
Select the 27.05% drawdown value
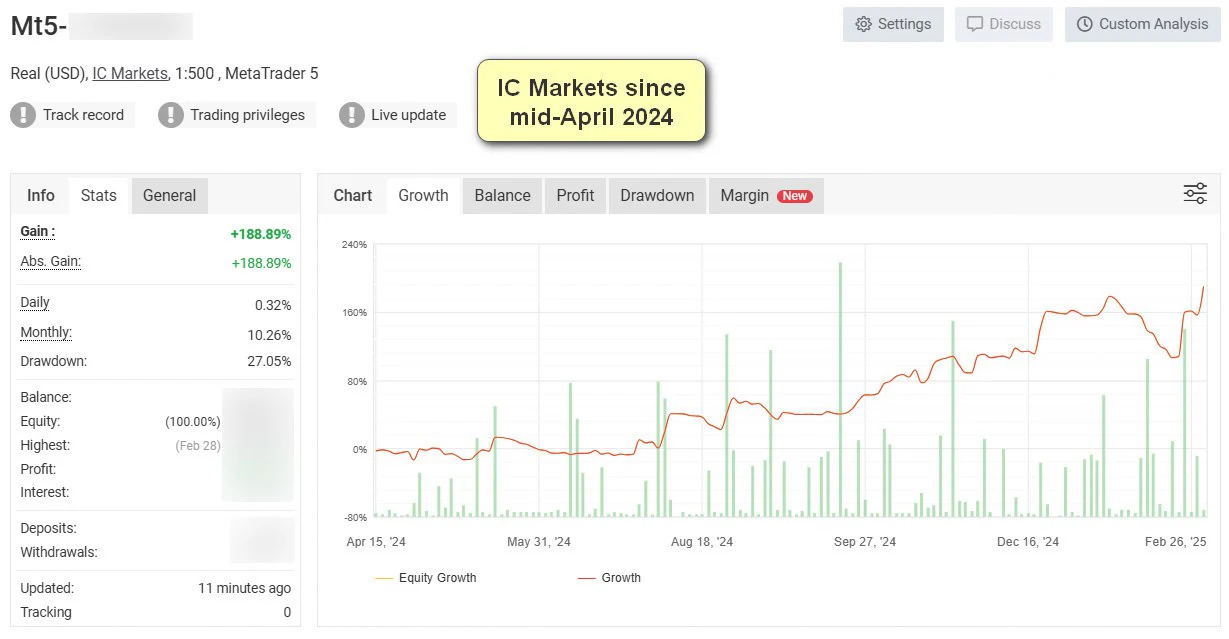pyautogui.click(x=270, y=361)
